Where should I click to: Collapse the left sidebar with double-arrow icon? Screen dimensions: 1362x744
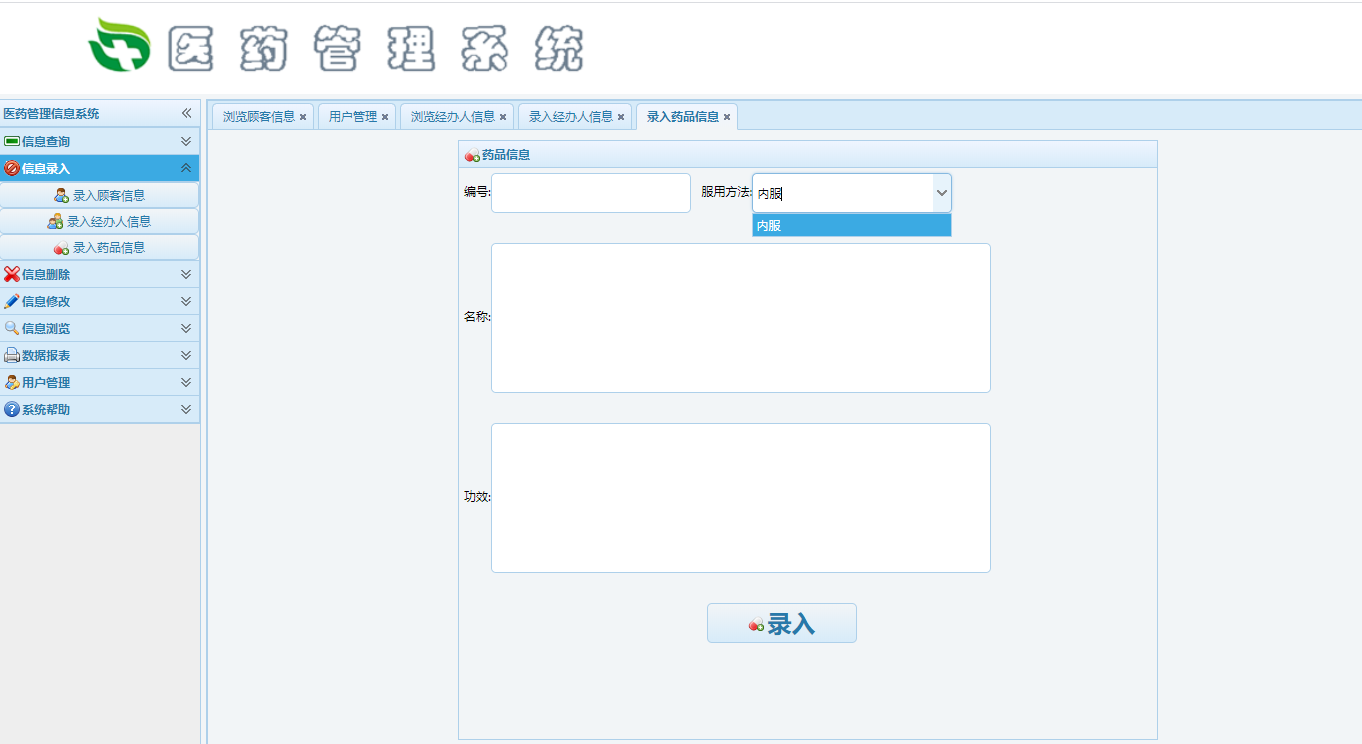click(186, 114)
